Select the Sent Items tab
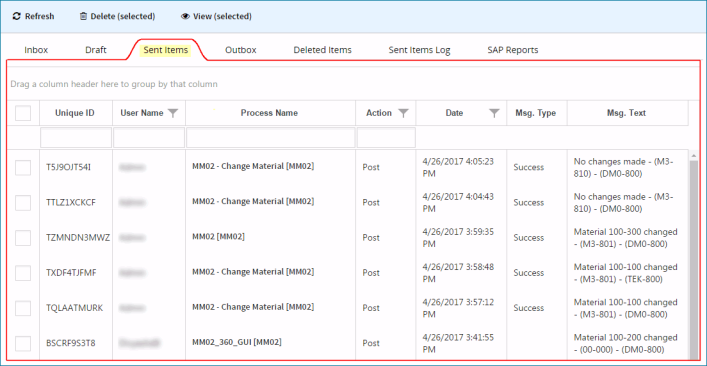This screenshot has width=707, height=366. tap(165, 50)
